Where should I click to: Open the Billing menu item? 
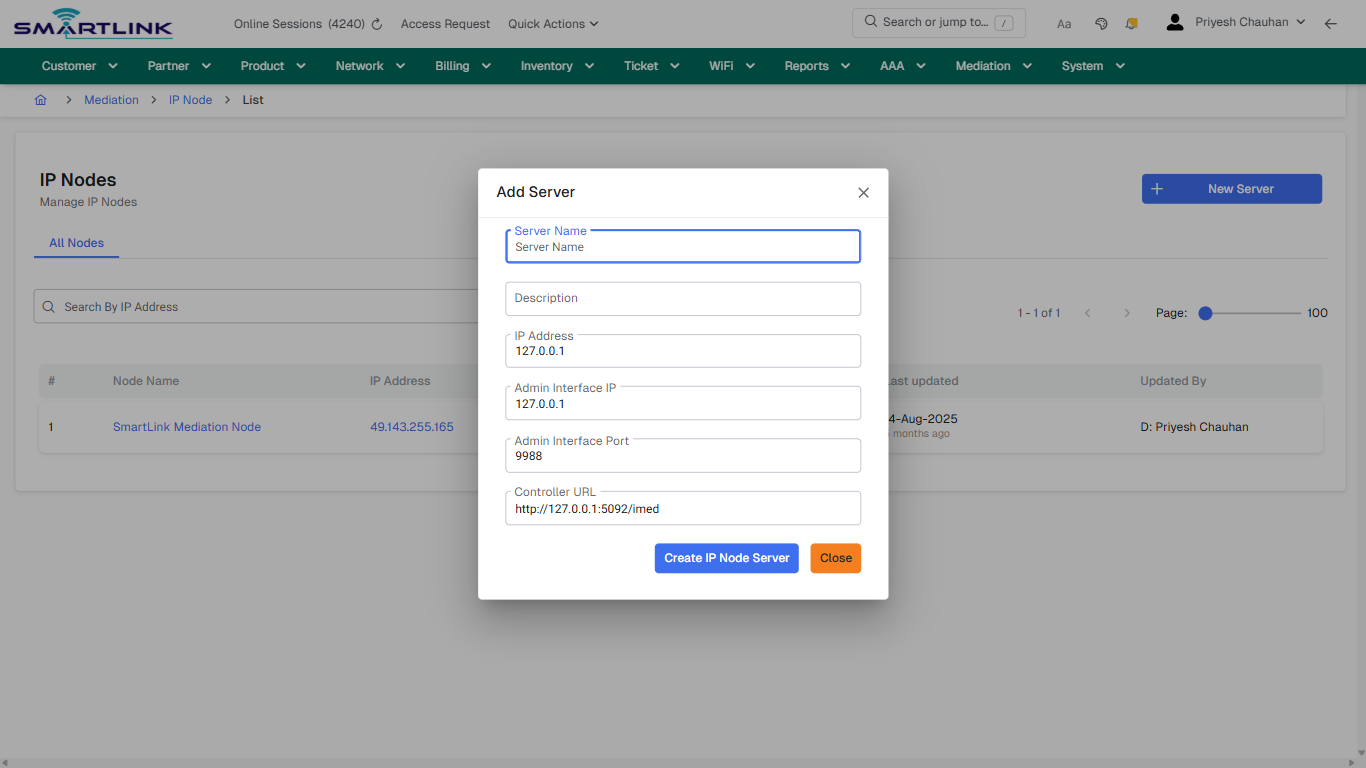coord(452,65)
